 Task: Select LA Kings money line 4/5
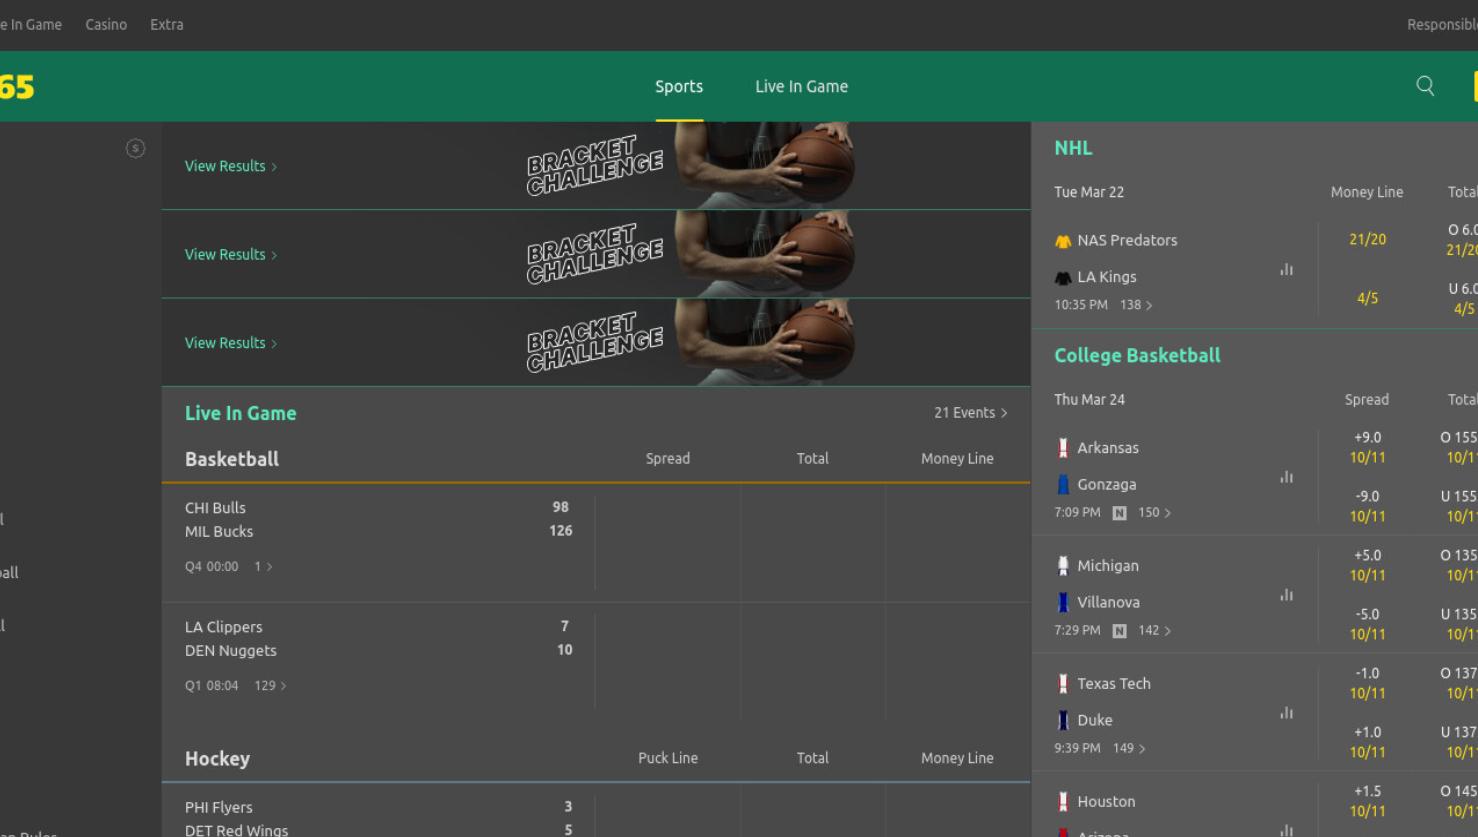pyautogui.click(x=1367, y=299)
